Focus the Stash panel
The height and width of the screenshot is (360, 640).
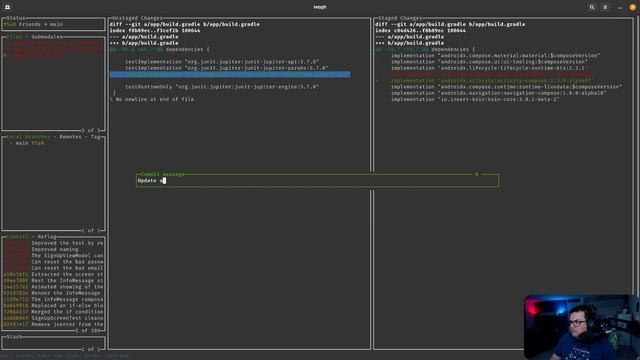(x=53, y=343)
